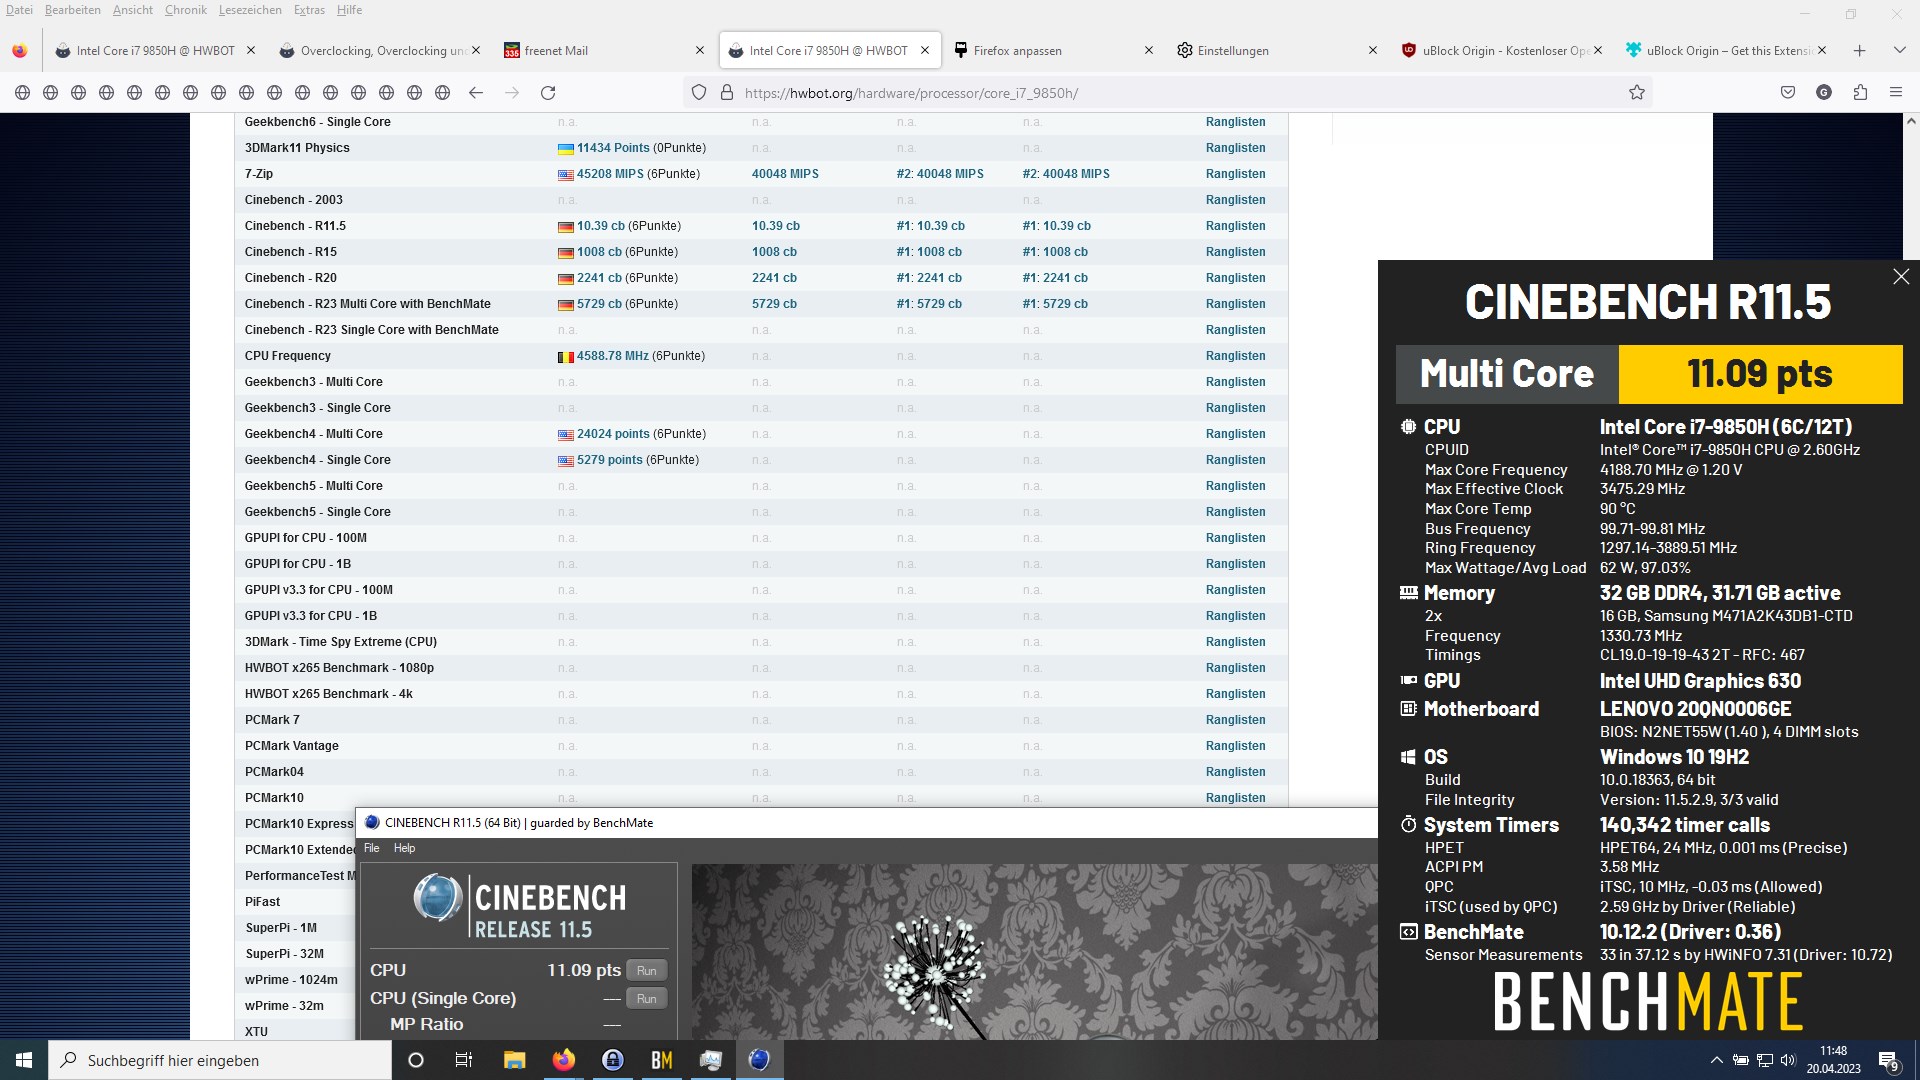Click the 4588.78 MHz CPU Frequency score
The image size is (1920, 1080).
[x=613, y=356]
